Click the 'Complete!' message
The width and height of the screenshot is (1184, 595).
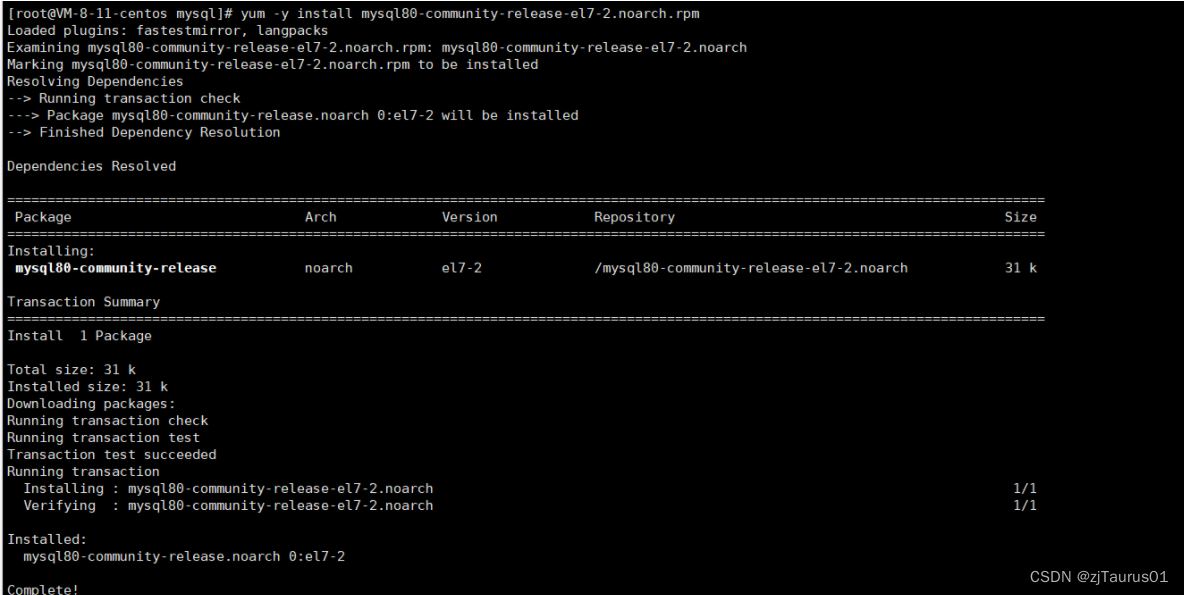[x=42, y=589]
